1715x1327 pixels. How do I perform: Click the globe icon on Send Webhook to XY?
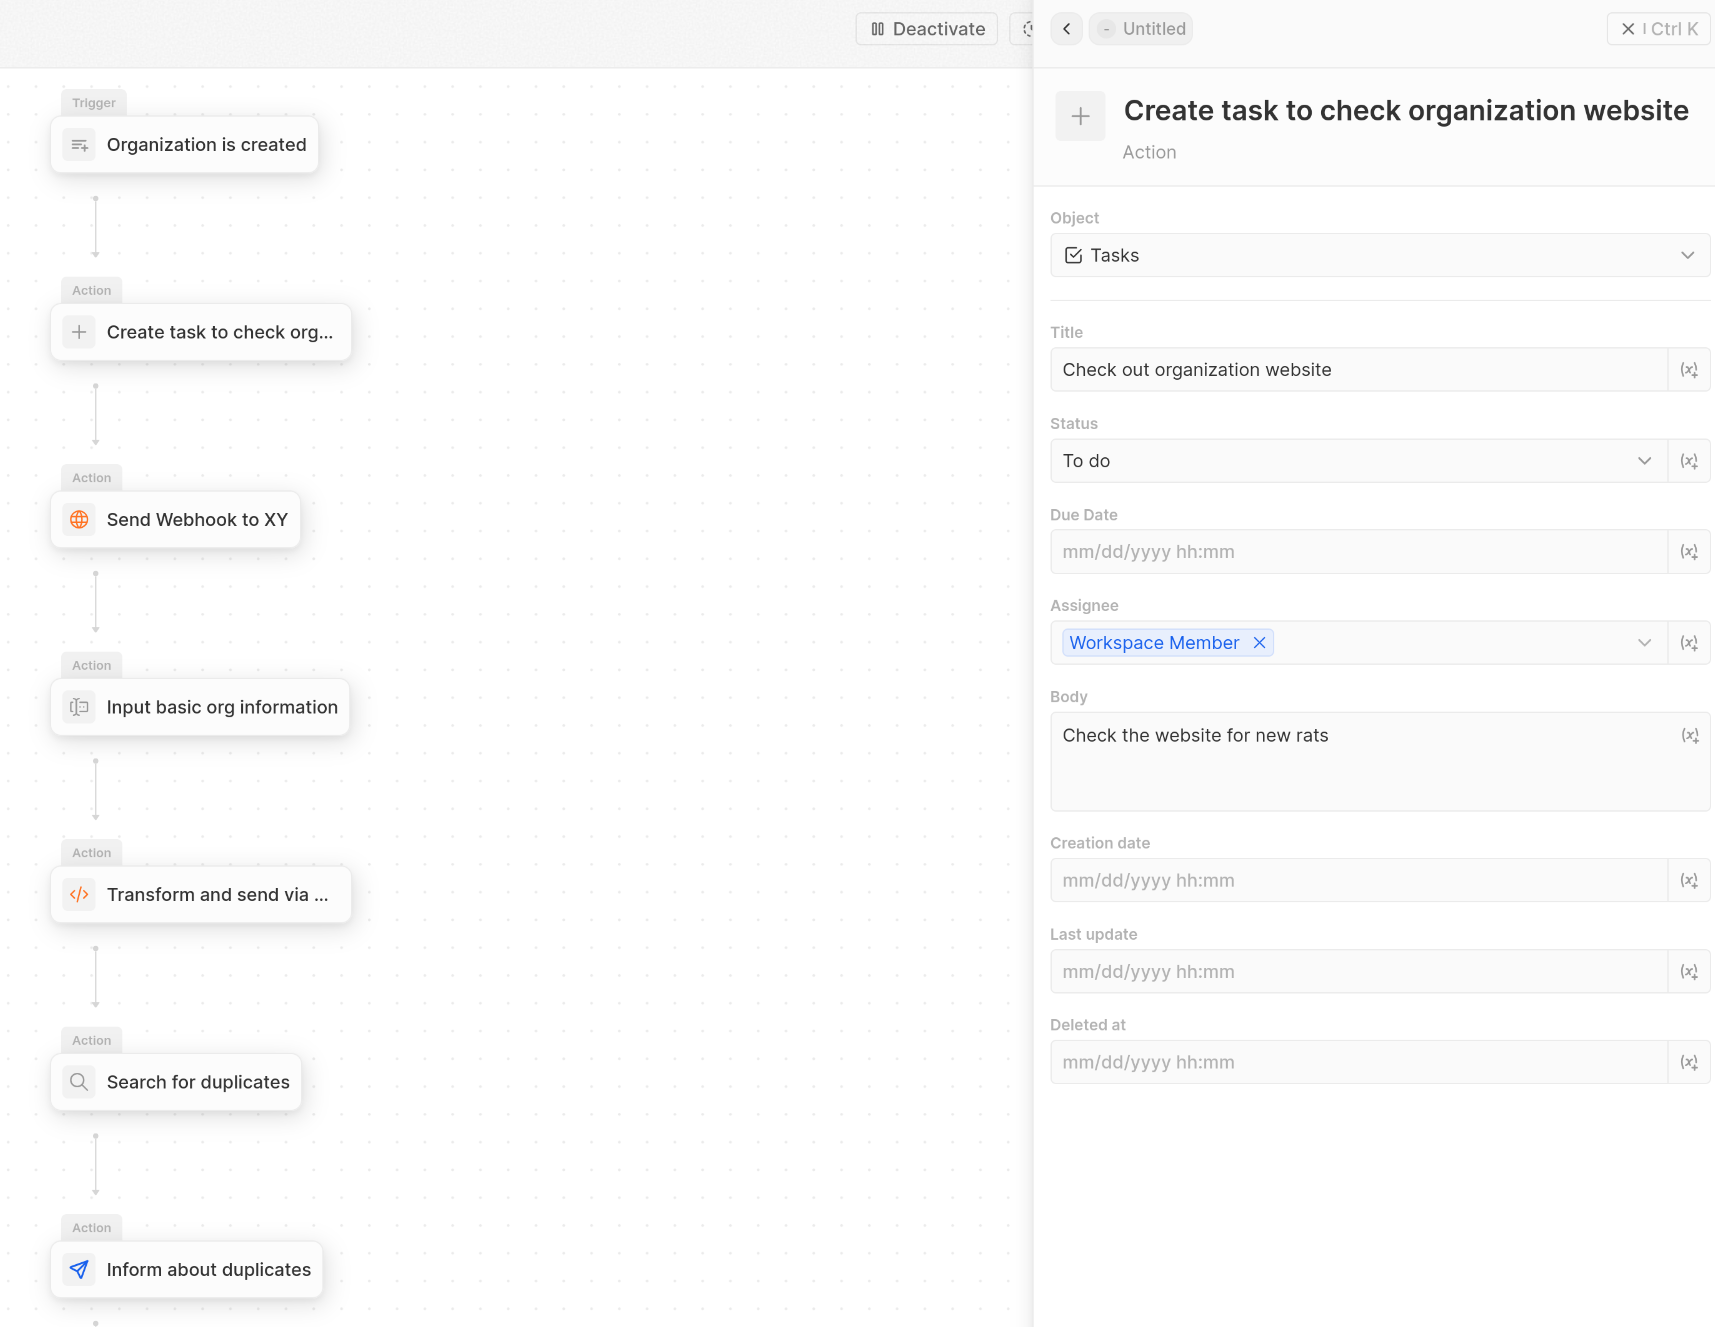point(78,519)
